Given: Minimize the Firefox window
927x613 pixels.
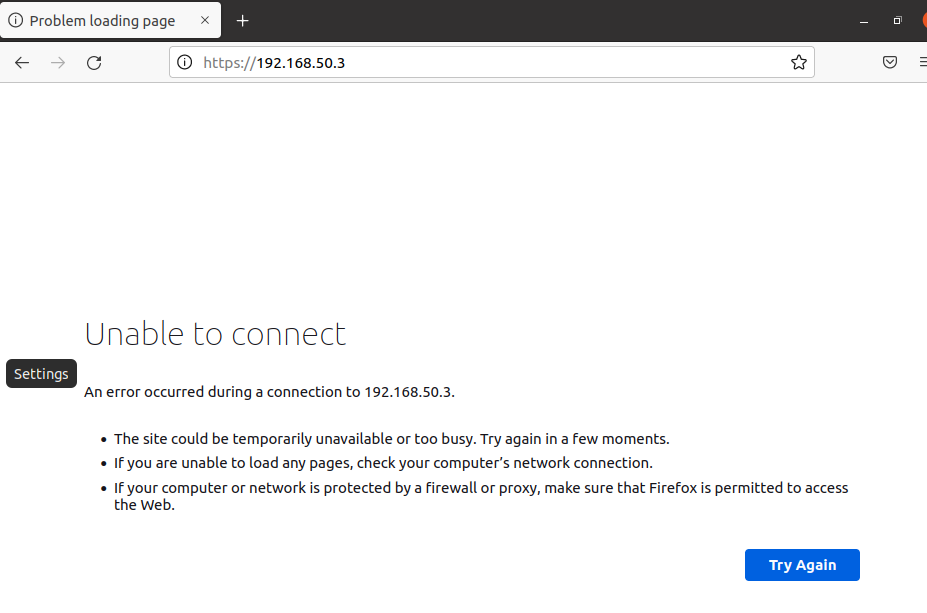Looking at the screenshot, I should pos(864,21).
